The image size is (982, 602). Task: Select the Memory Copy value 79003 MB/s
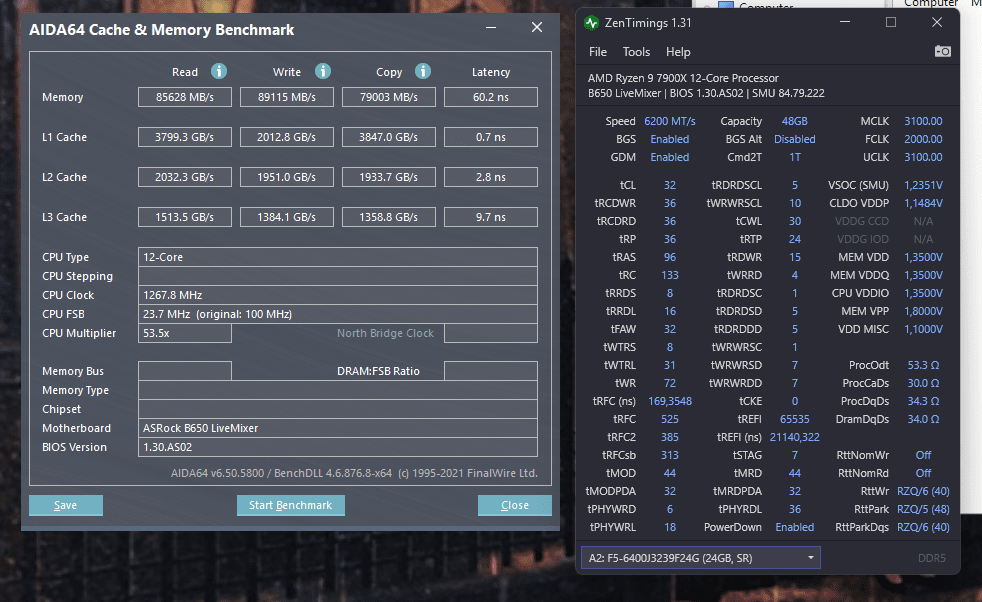click(x=389, y=97)
